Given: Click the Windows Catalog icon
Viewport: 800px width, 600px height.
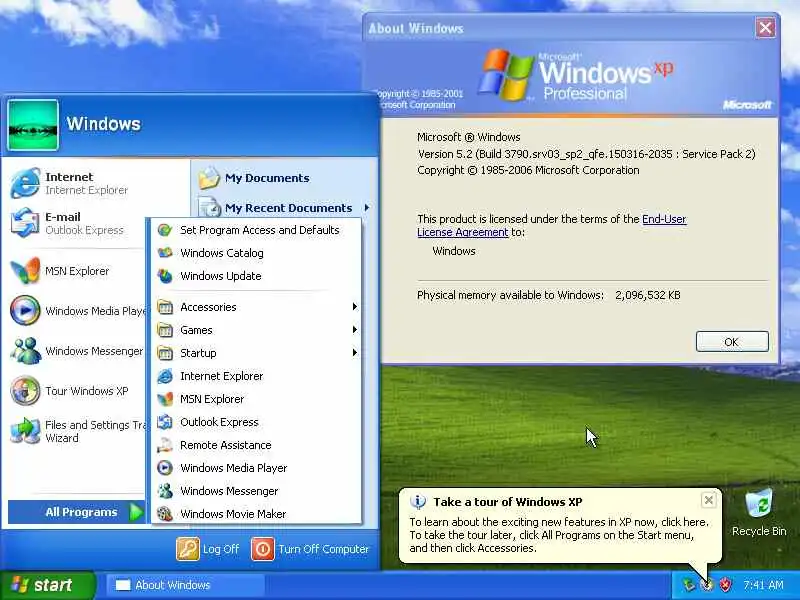Looking at the screenshot, I should click(x=165, y=253).
